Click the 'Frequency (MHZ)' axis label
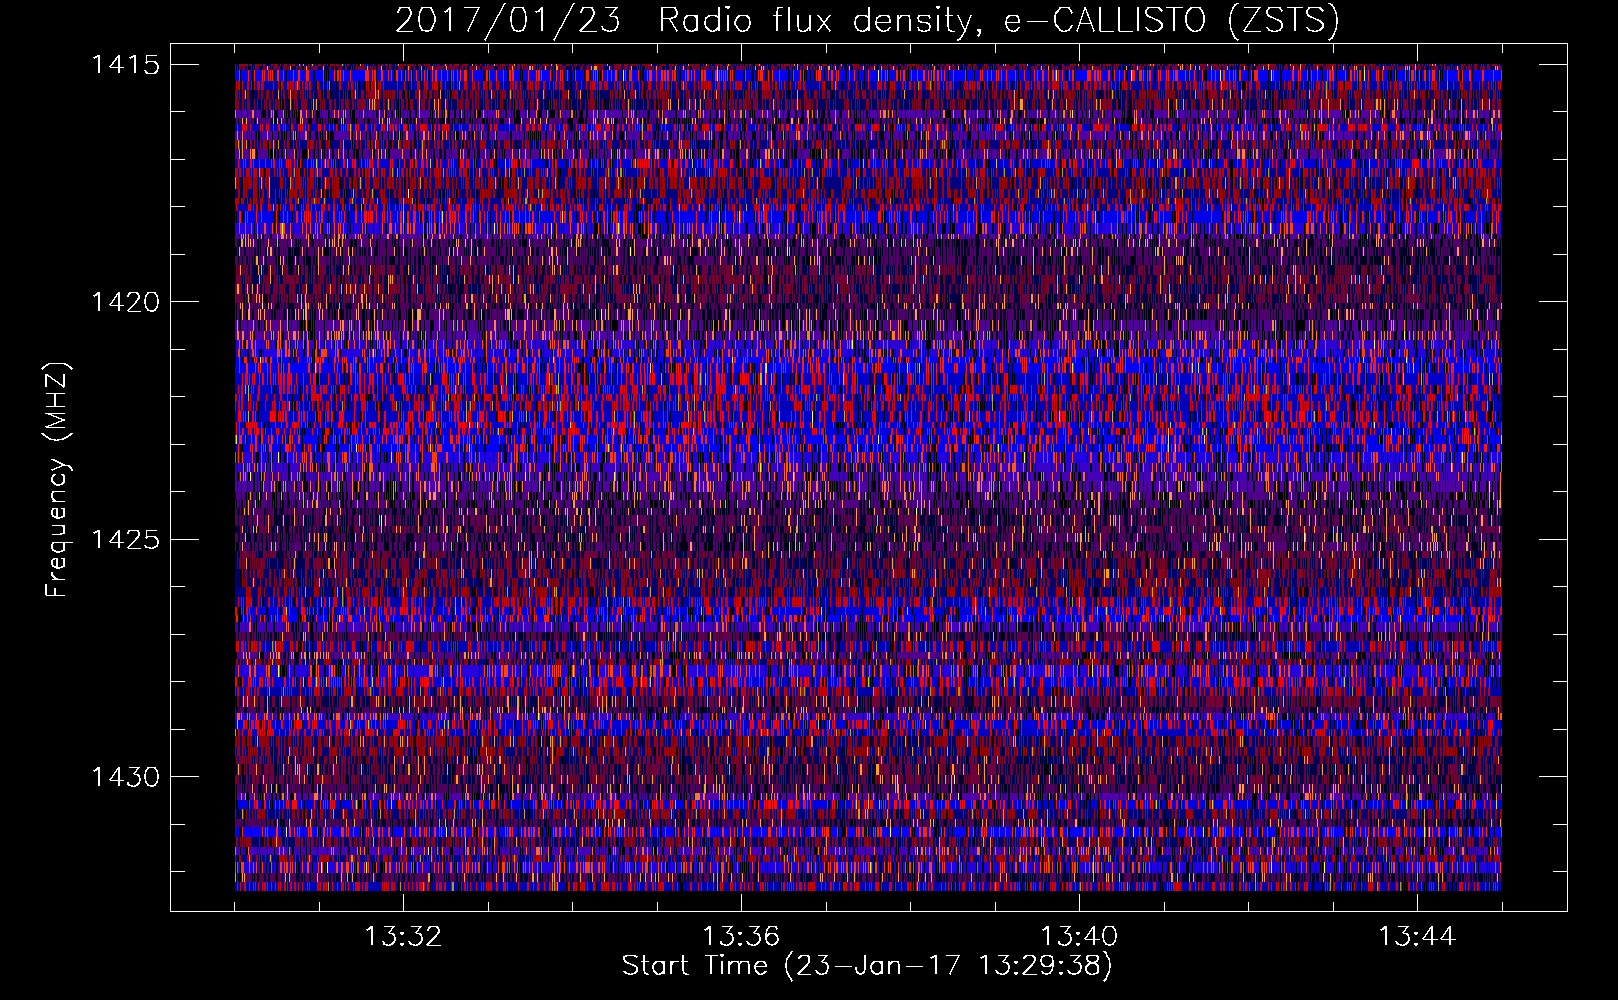 coord(57,479)
